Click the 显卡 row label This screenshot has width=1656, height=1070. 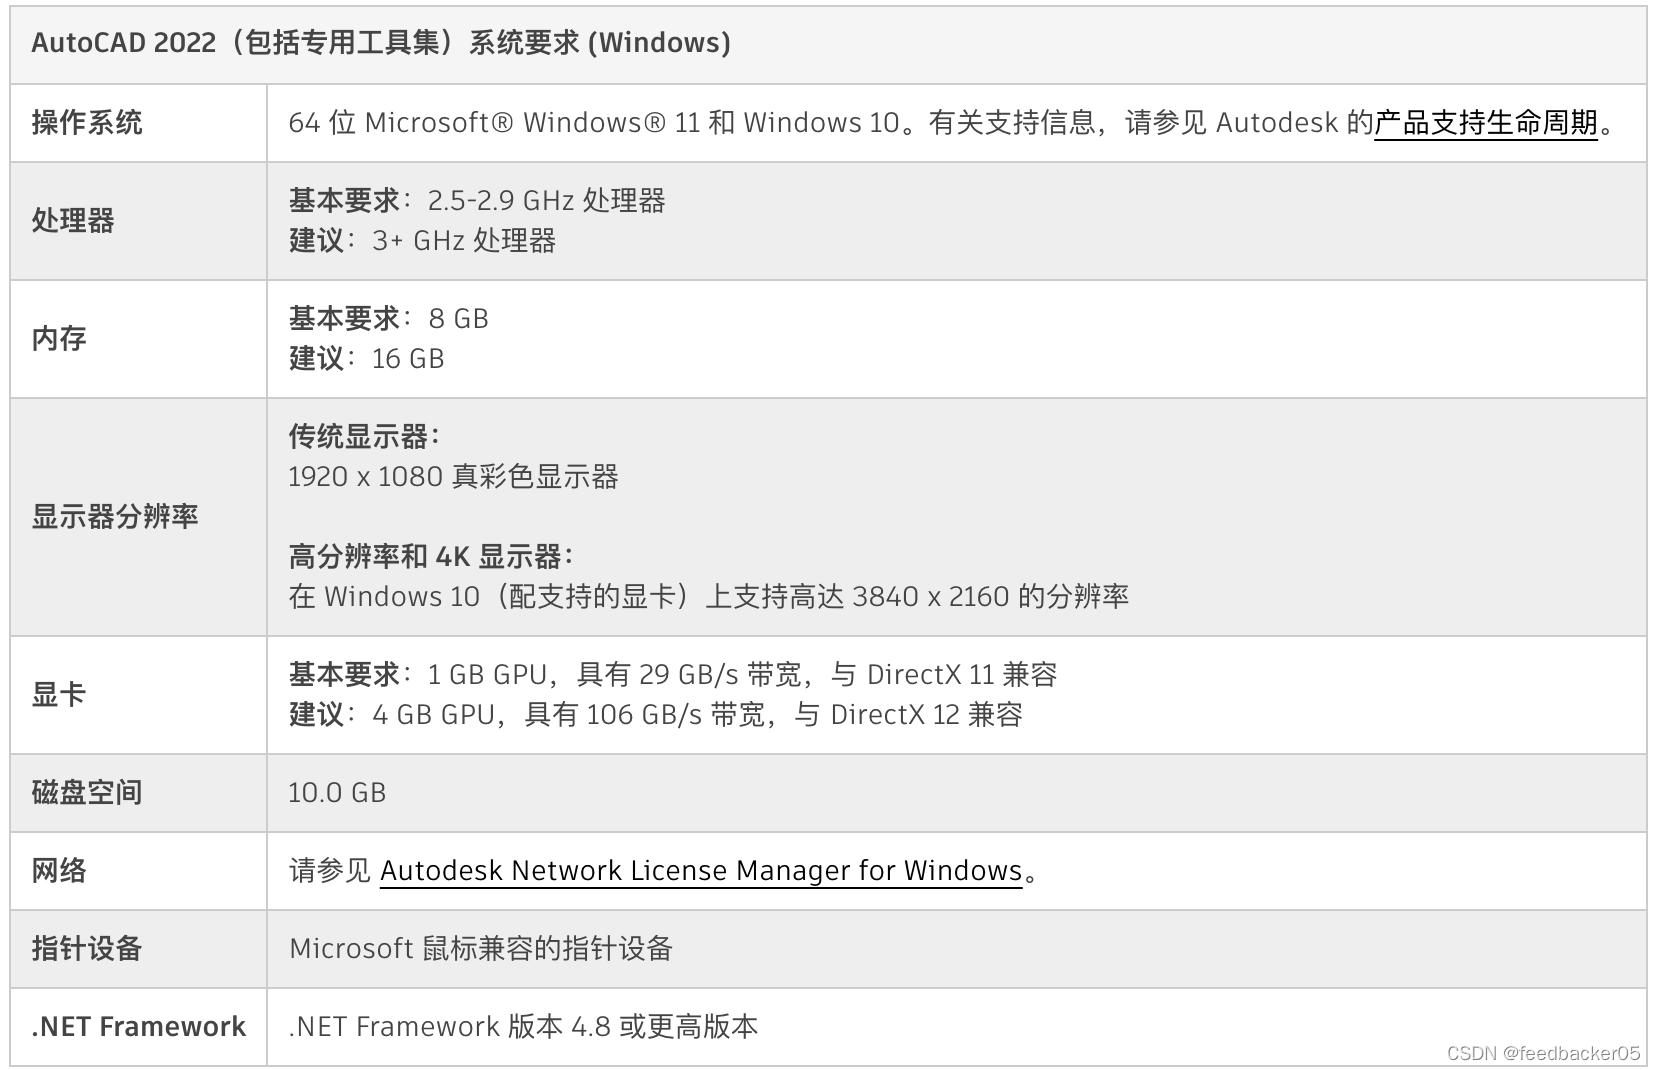[x=59, y=695]
